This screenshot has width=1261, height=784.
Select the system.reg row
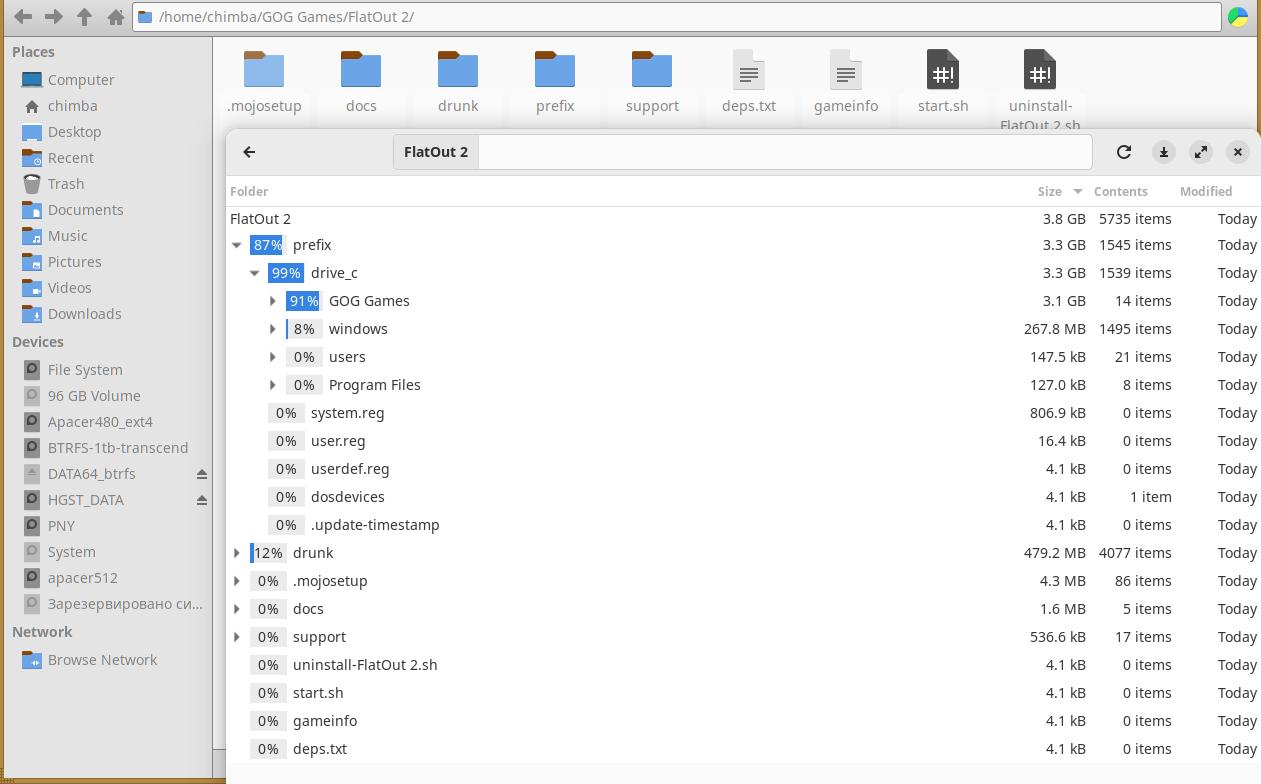743,413
